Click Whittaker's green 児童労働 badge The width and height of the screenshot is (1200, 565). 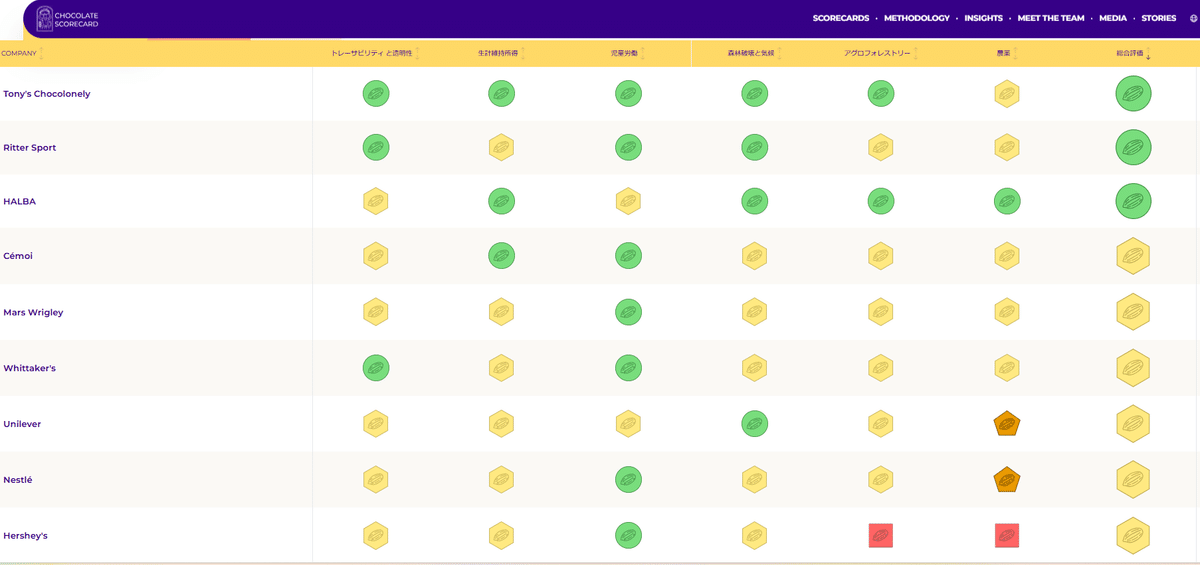tap(628, 368)
